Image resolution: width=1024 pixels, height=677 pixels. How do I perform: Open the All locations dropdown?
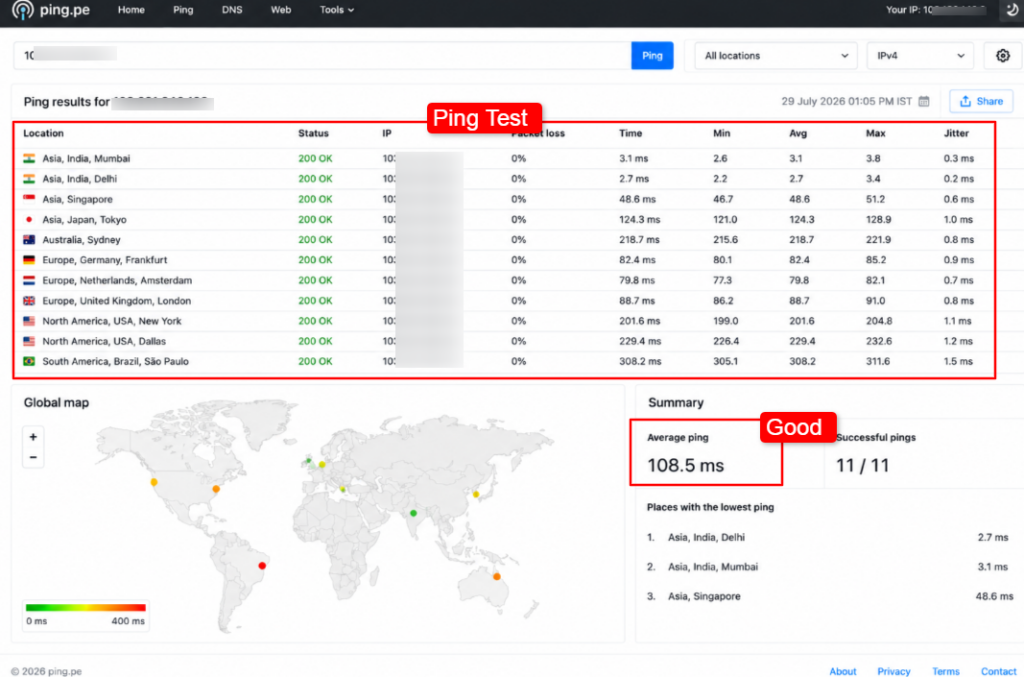pyautogui.click(x=776, y=55)
